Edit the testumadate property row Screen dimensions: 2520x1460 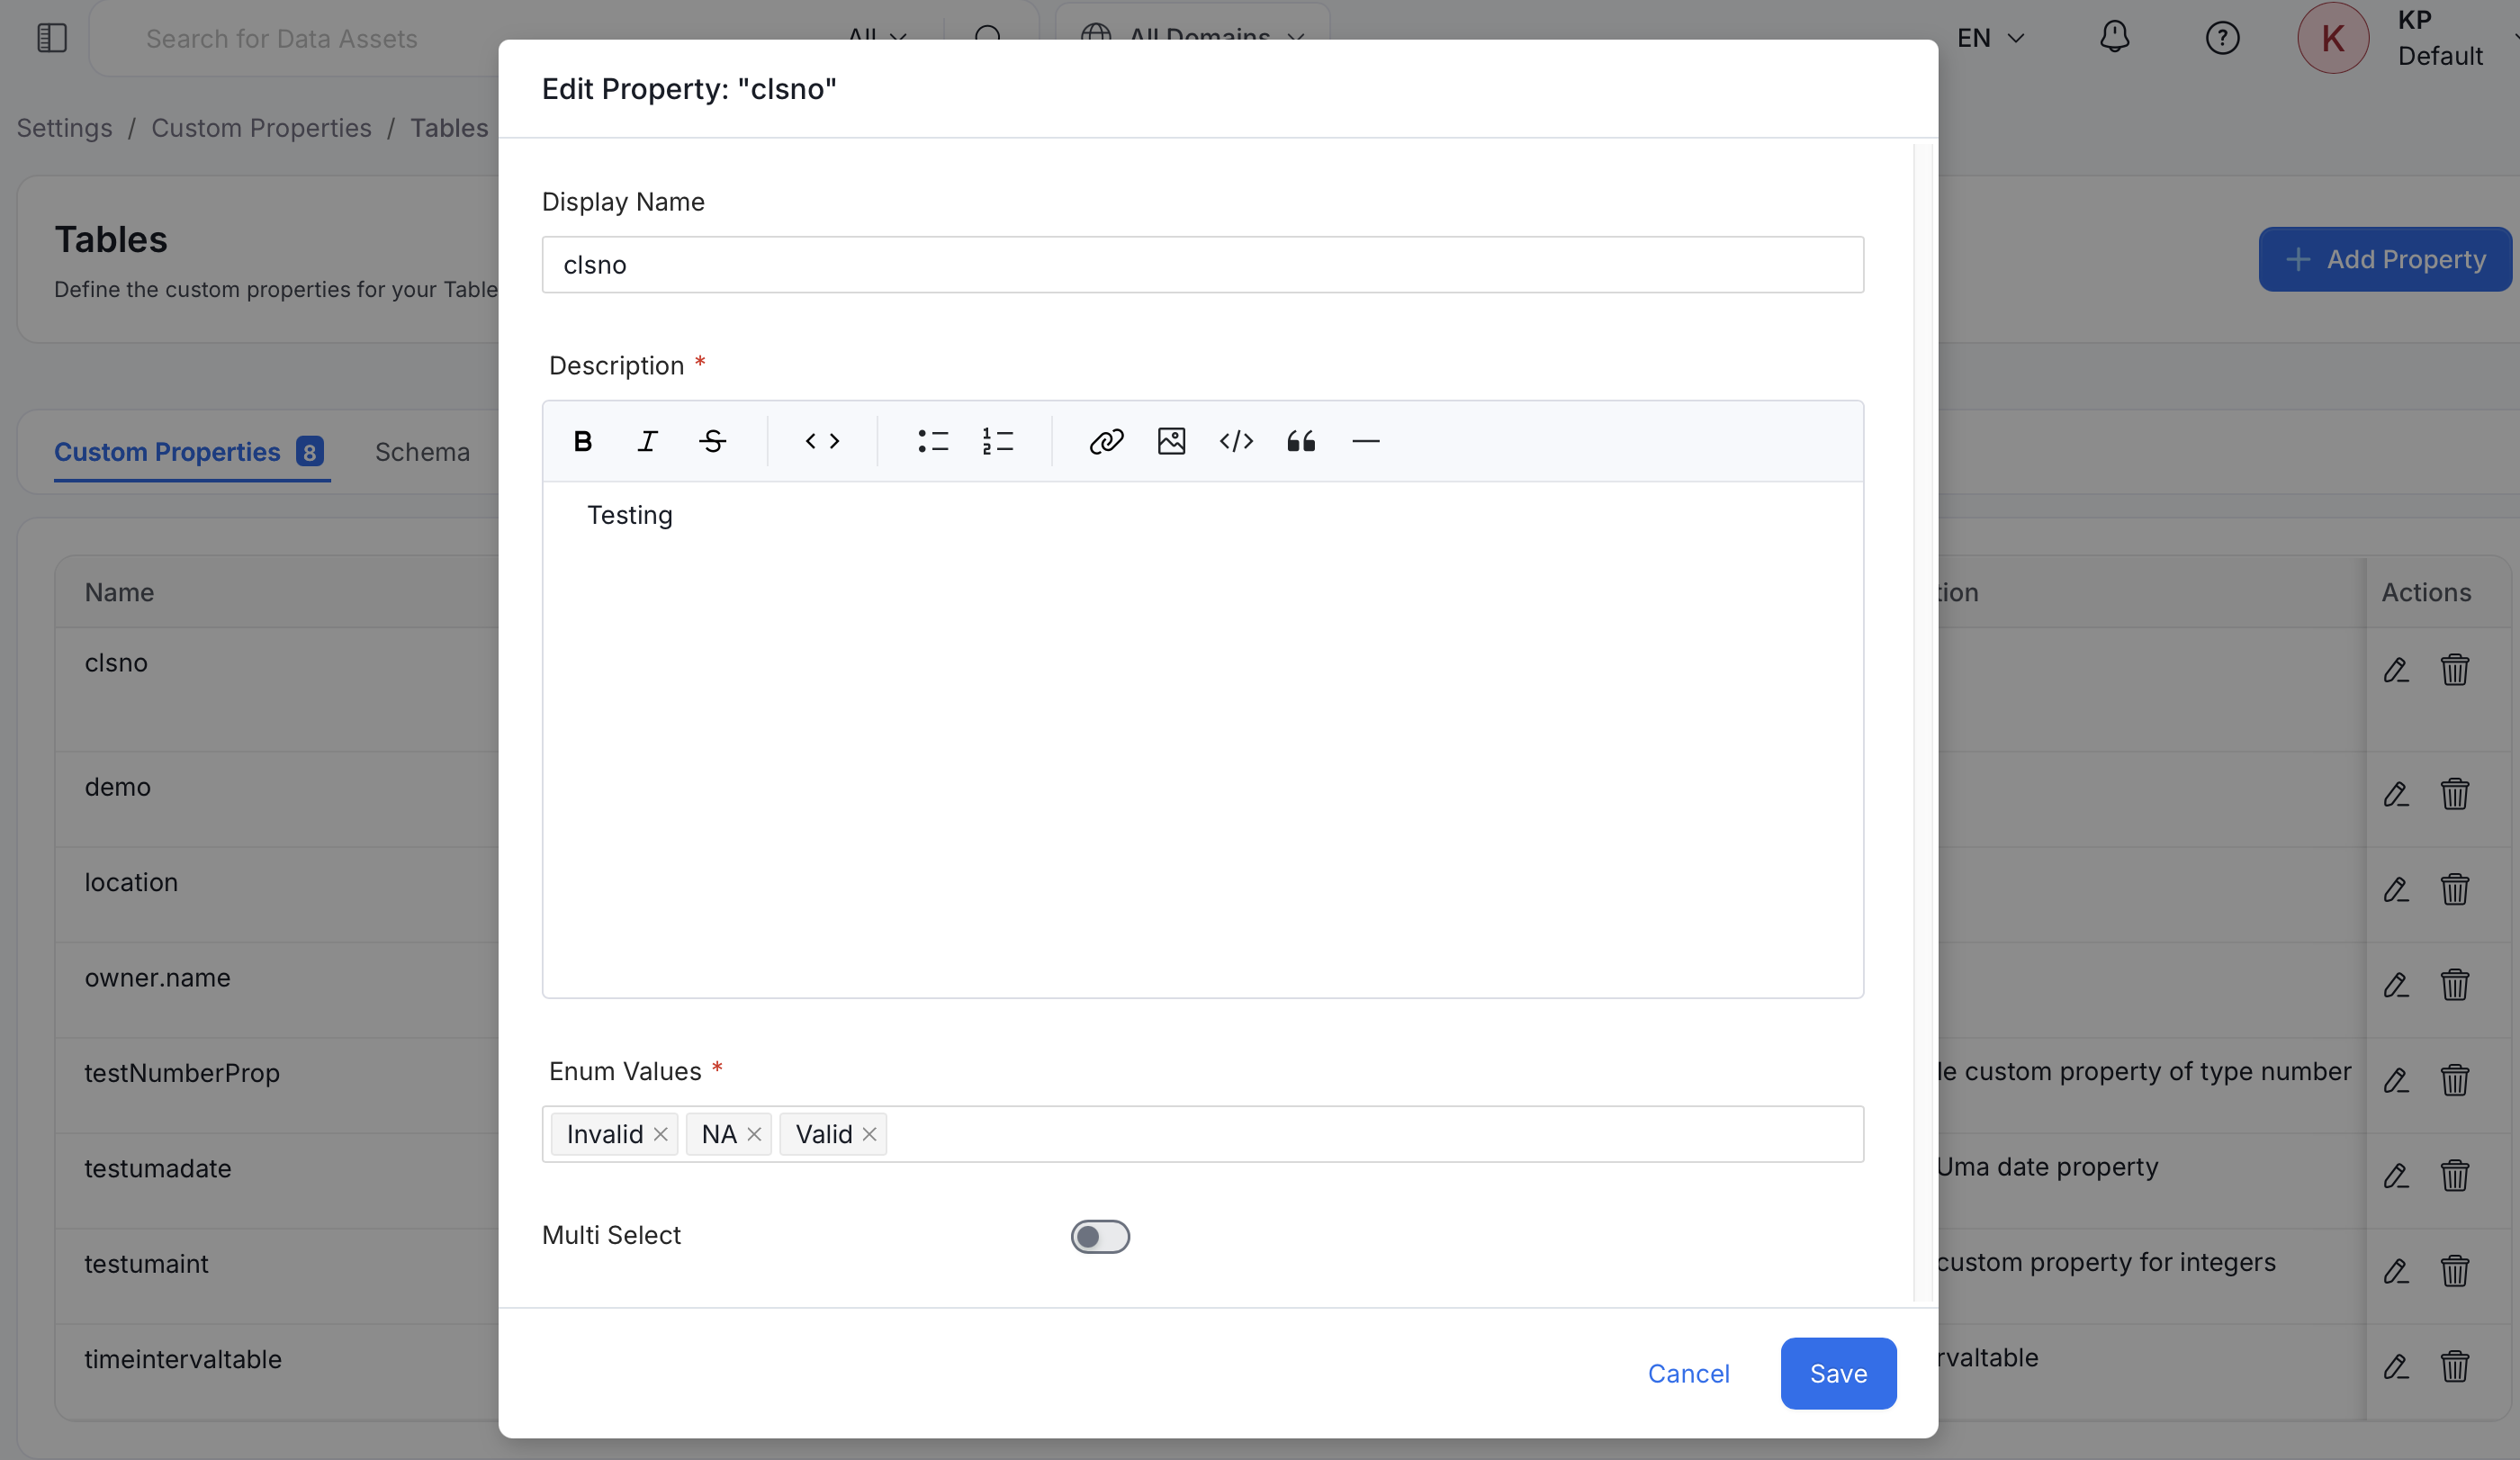click(2396, 1176)
